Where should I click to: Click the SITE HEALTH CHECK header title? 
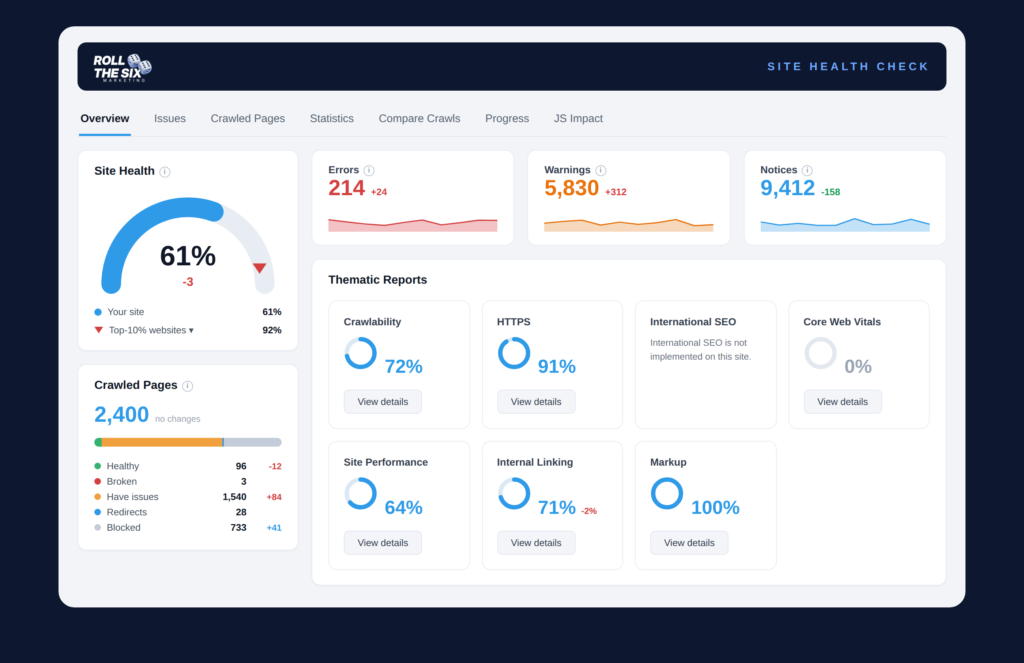(848, 67)
